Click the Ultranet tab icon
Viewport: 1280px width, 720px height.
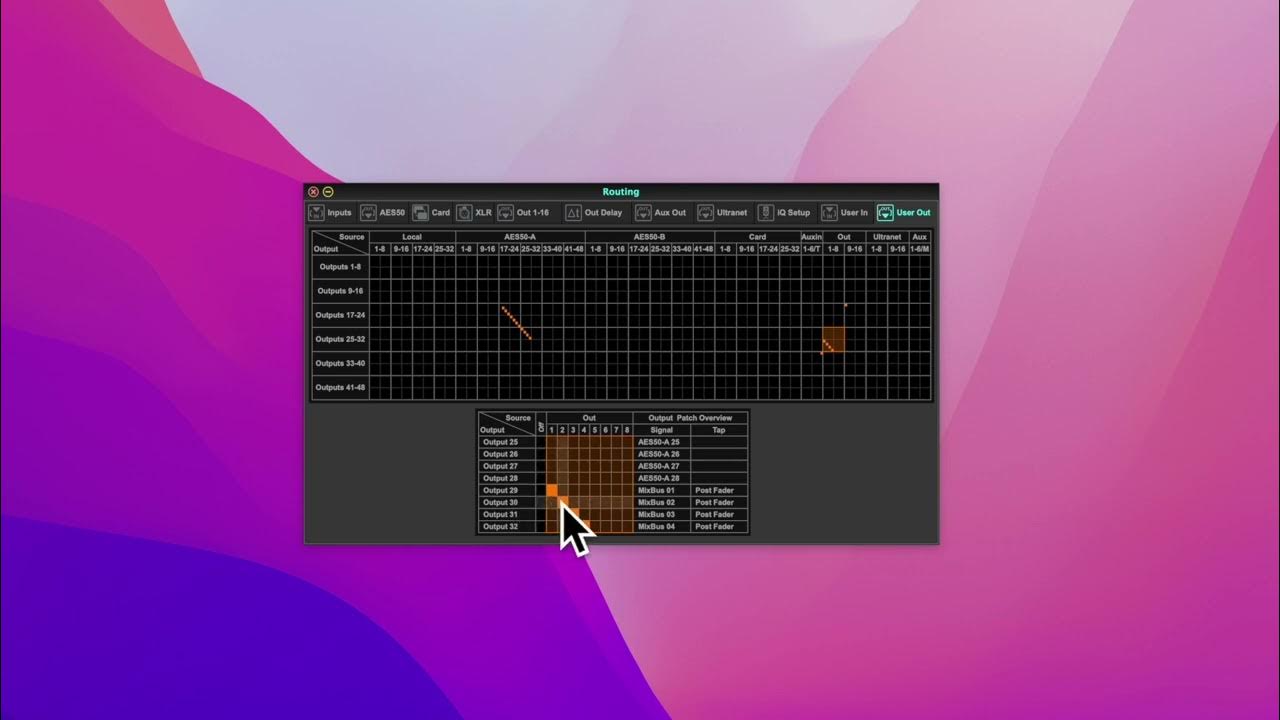706,213
